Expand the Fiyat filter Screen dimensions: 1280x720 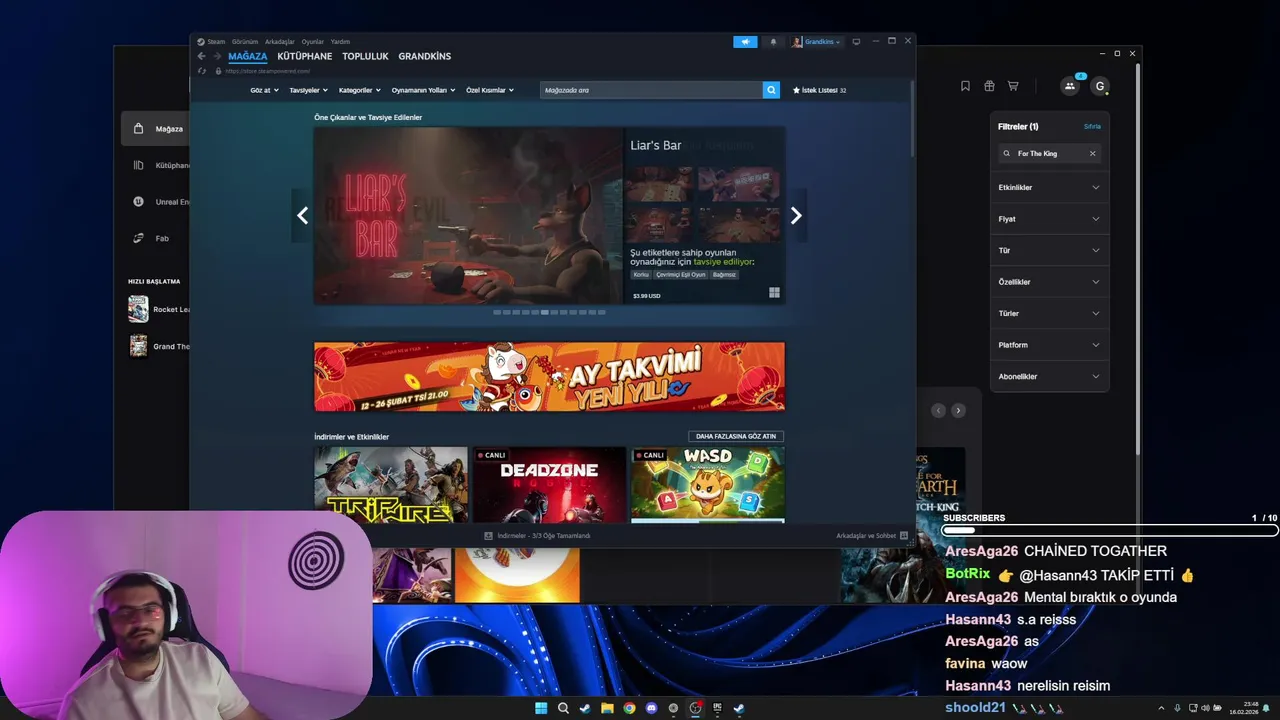click(1049, 219)
